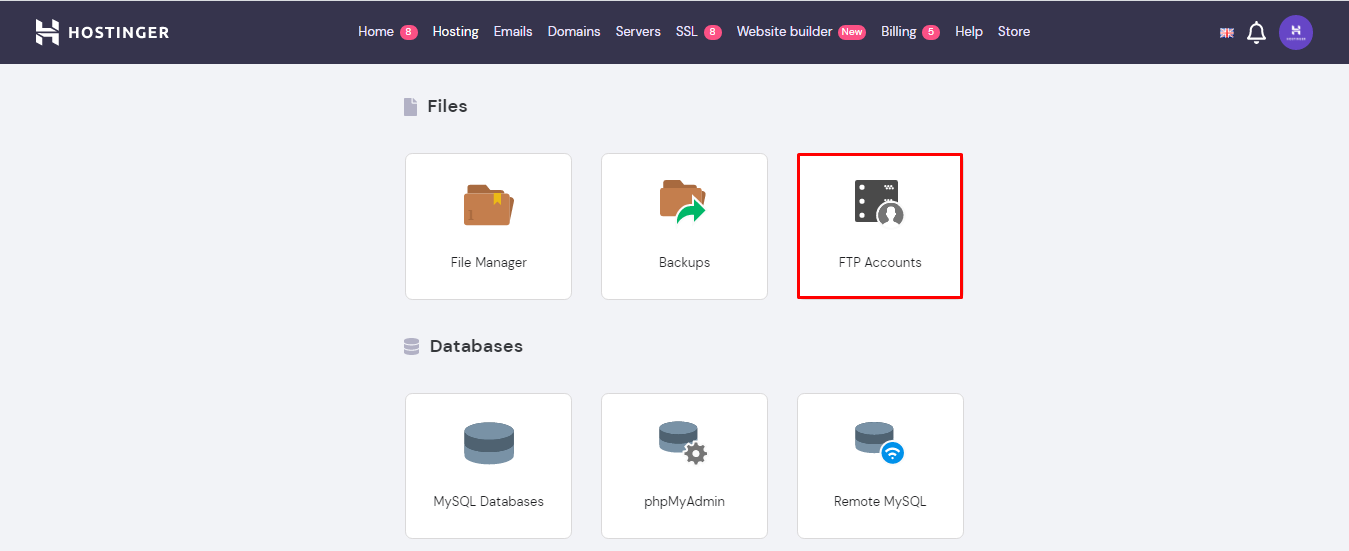1349x551 pixels.
Task: Open the purple user profile avatar
Action: click(x=1296, y=32)
